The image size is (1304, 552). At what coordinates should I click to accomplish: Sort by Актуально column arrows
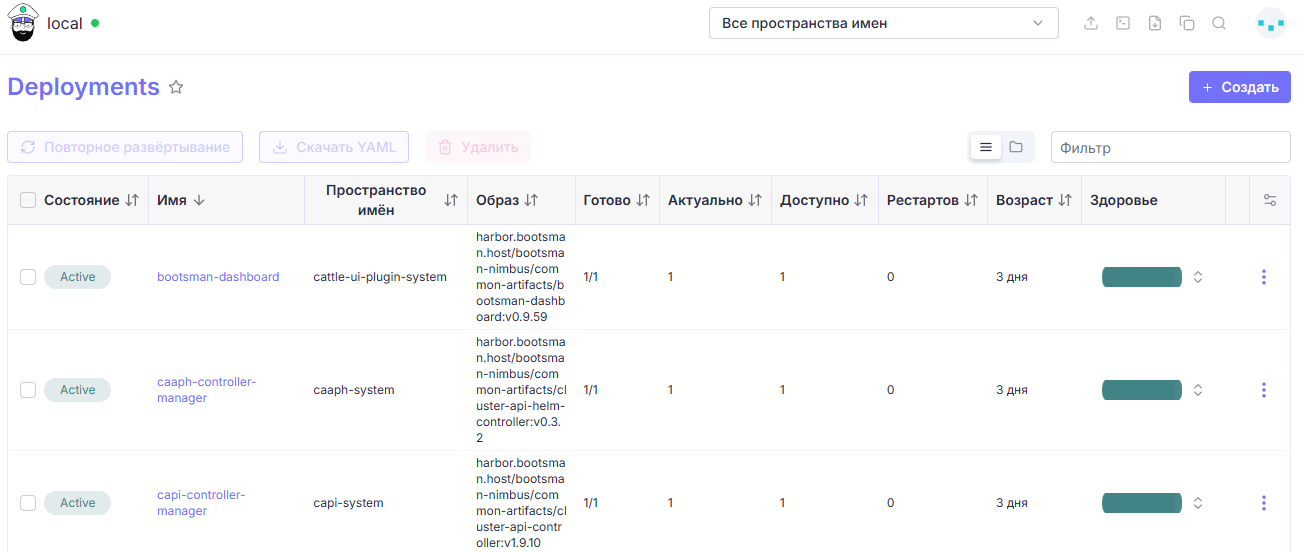point(755,200)
